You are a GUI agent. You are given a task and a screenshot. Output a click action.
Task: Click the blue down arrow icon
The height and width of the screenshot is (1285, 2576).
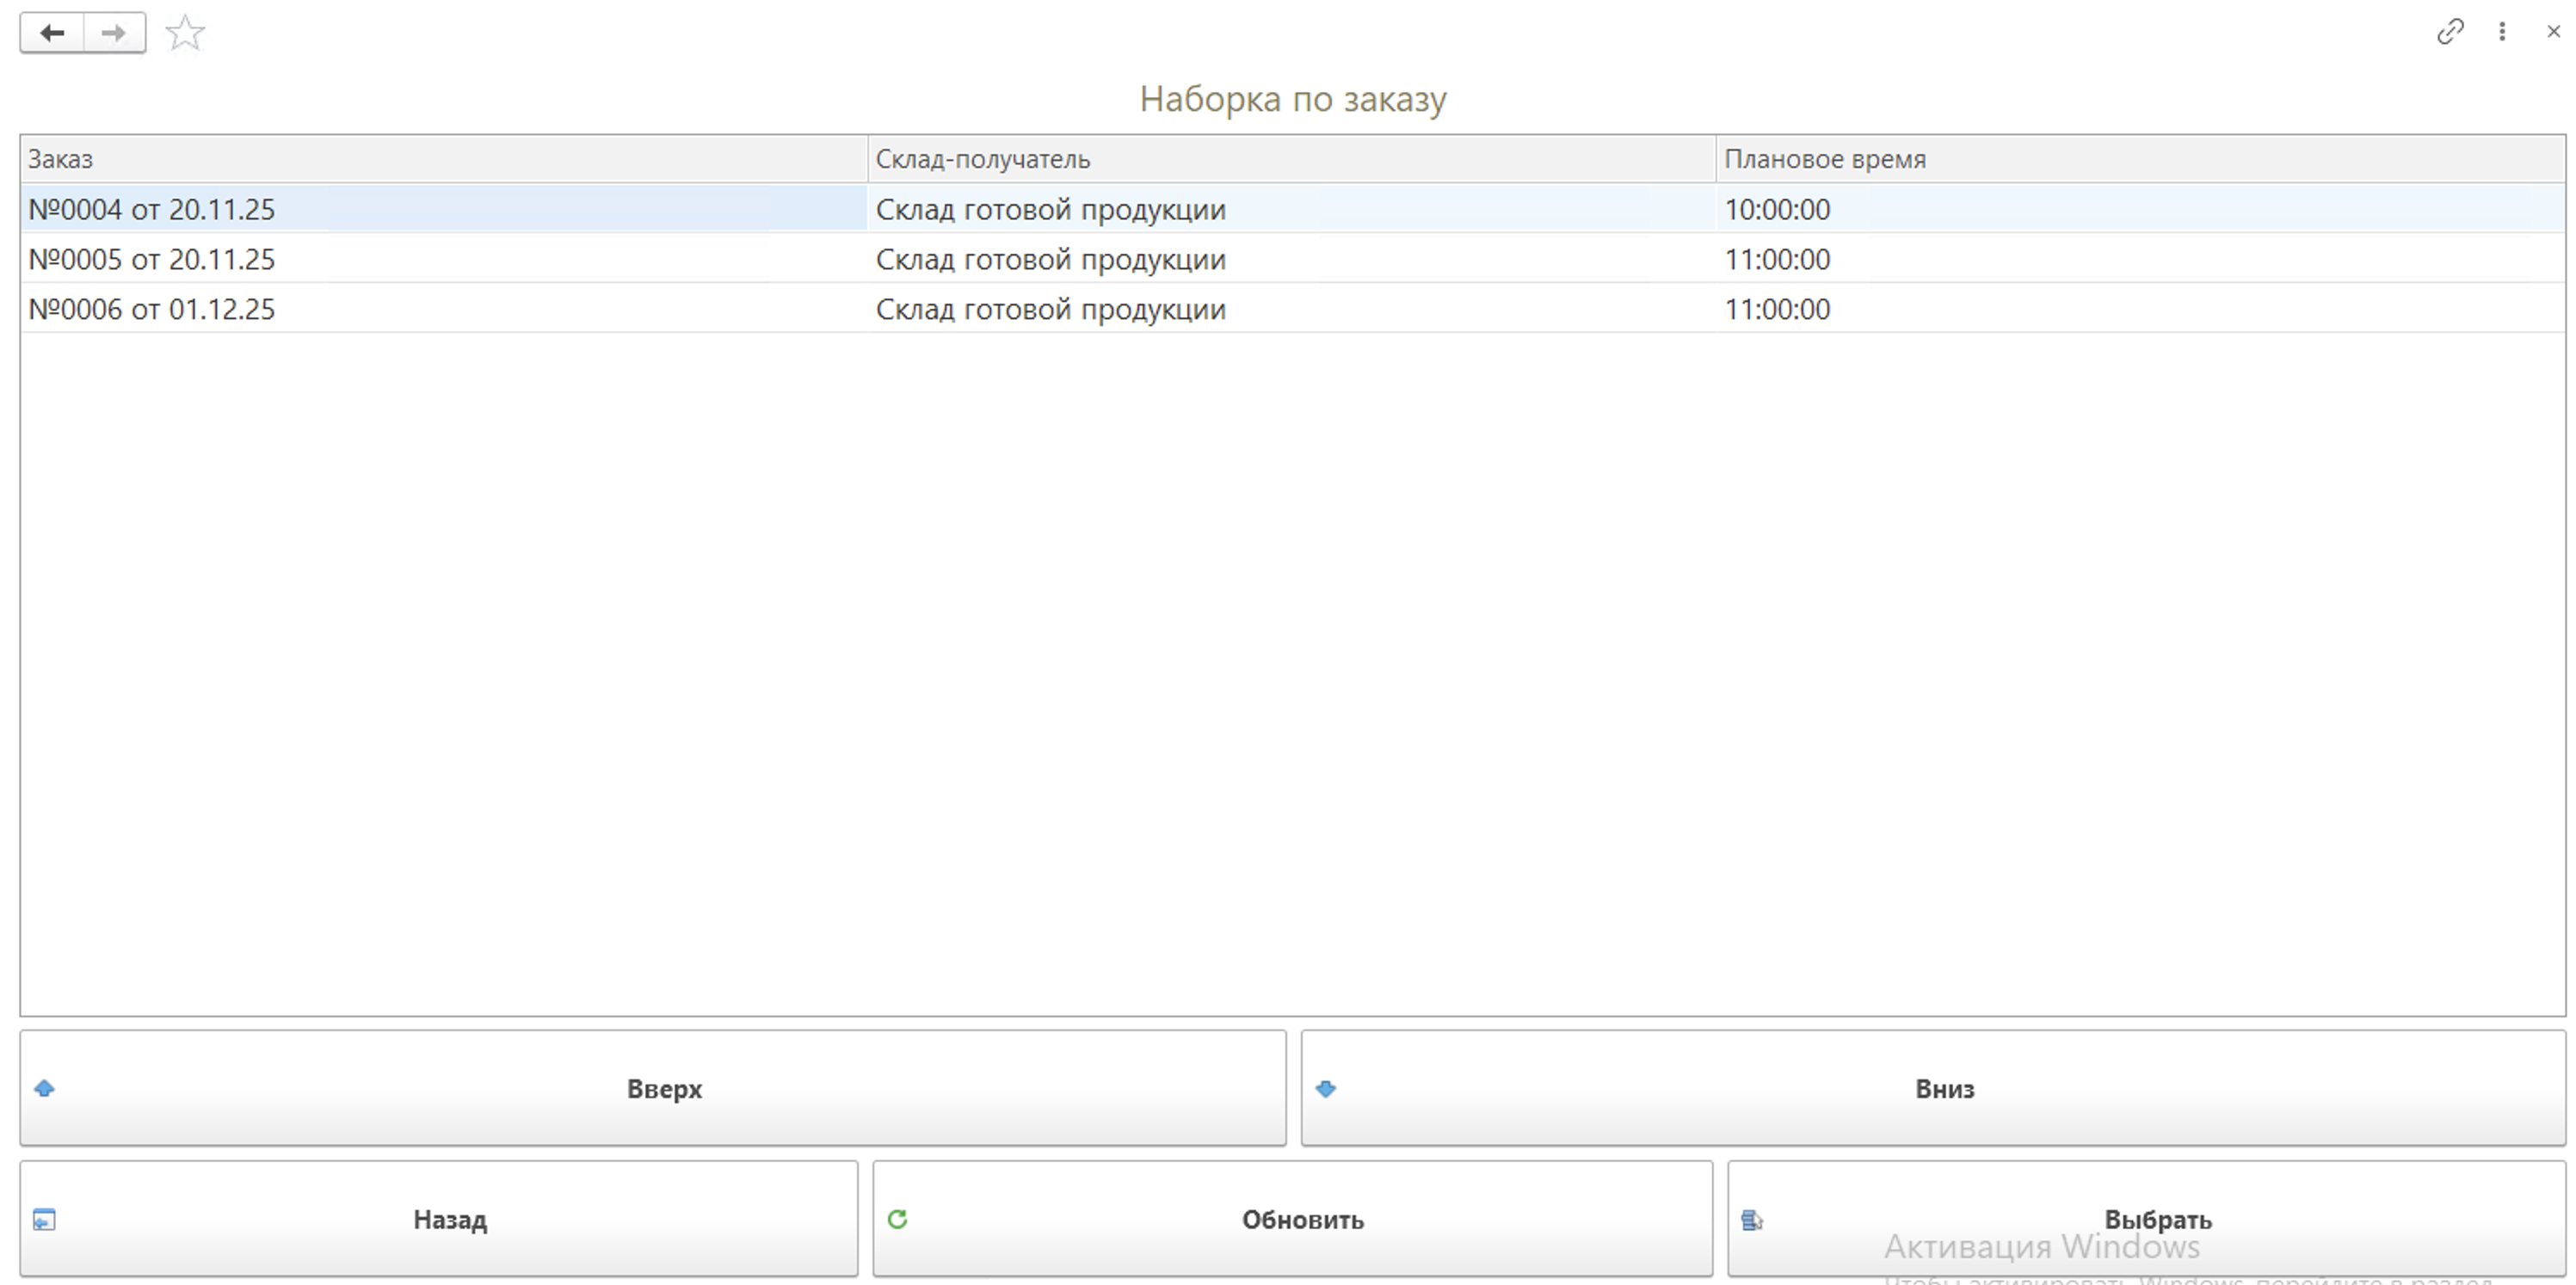[x=1326, y=1088]
